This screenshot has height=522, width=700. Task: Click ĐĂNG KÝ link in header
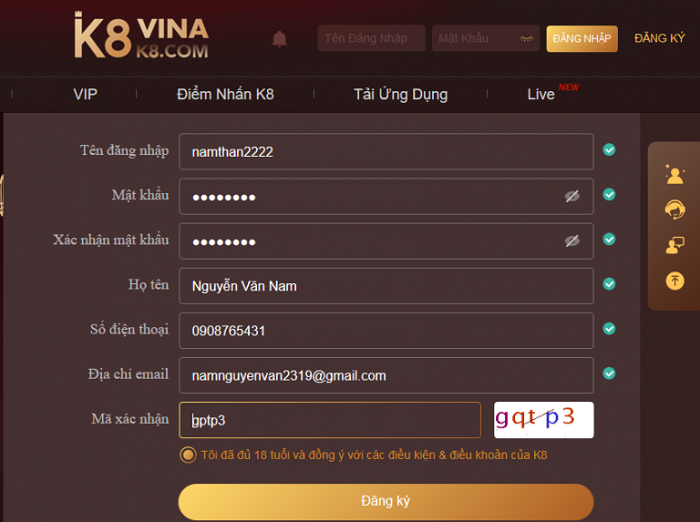tap(659, 39)
